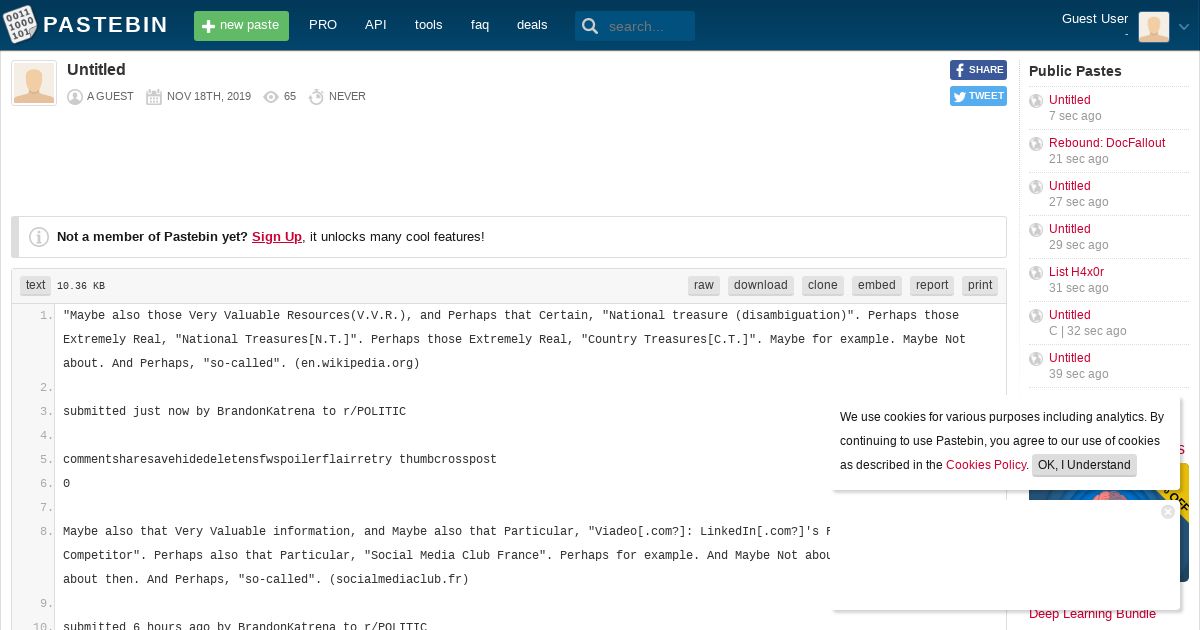1200x630 pixels.
Task: Print the paste
Action: pyautogui.click(x=980, y=286)
